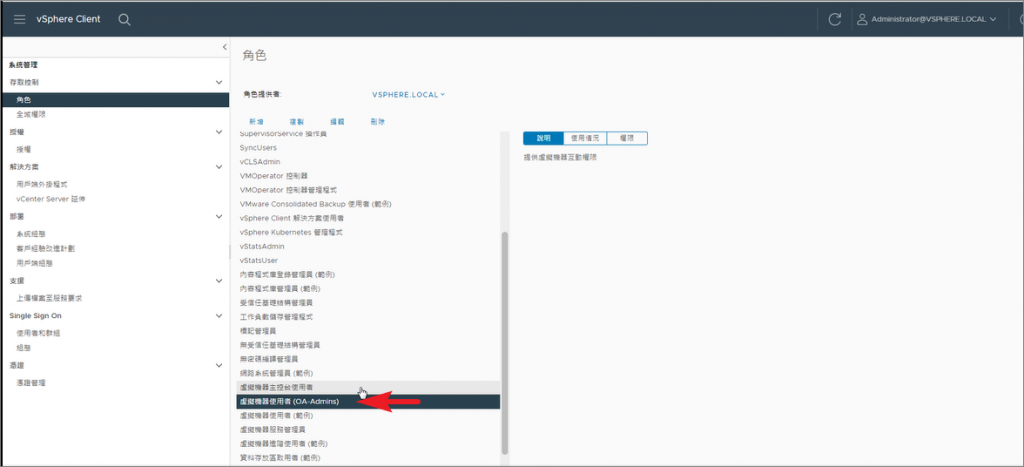Select 虛擬機器主控台使用者 role
The width and height of the screenshot is (1024, 467).
coord(368,387)
